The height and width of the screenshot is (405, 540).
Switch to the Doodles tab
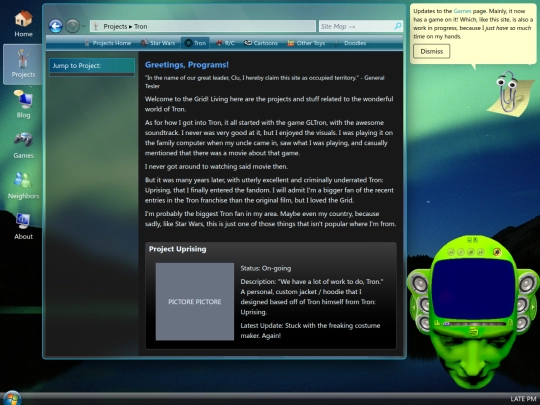coord(350,43)
